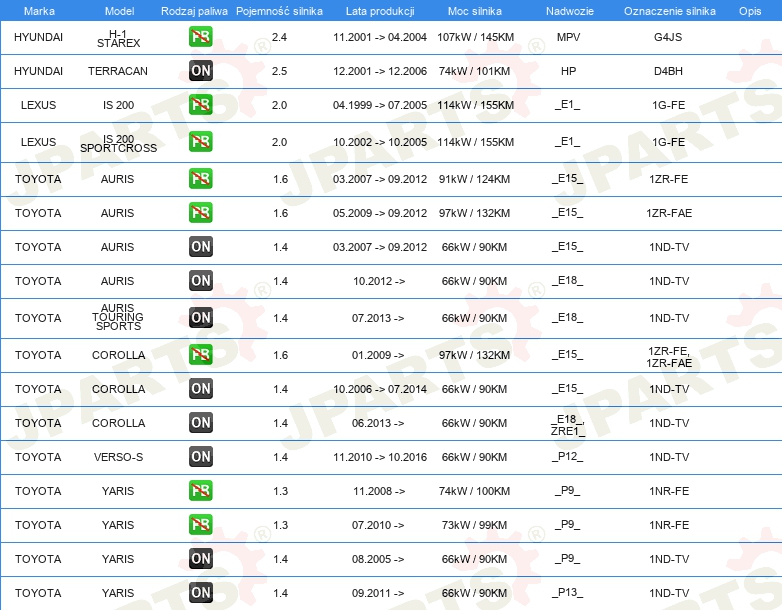Viewport: 782px width, 610px height.
Task: Click engine code G4JS
Action: coord(668,37)
